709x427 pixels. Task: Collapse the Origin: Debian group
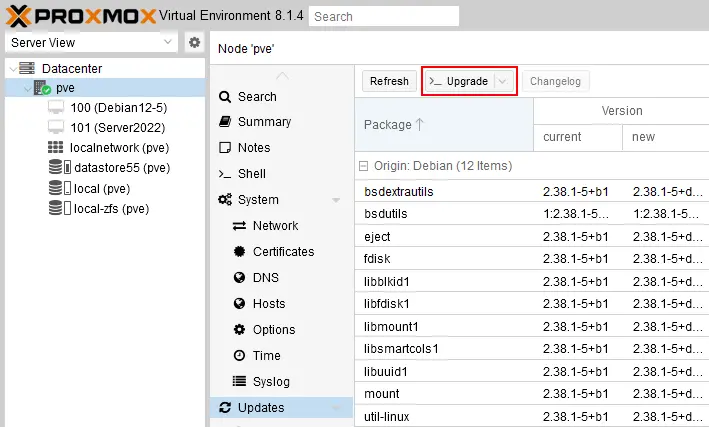pos(363,166)
